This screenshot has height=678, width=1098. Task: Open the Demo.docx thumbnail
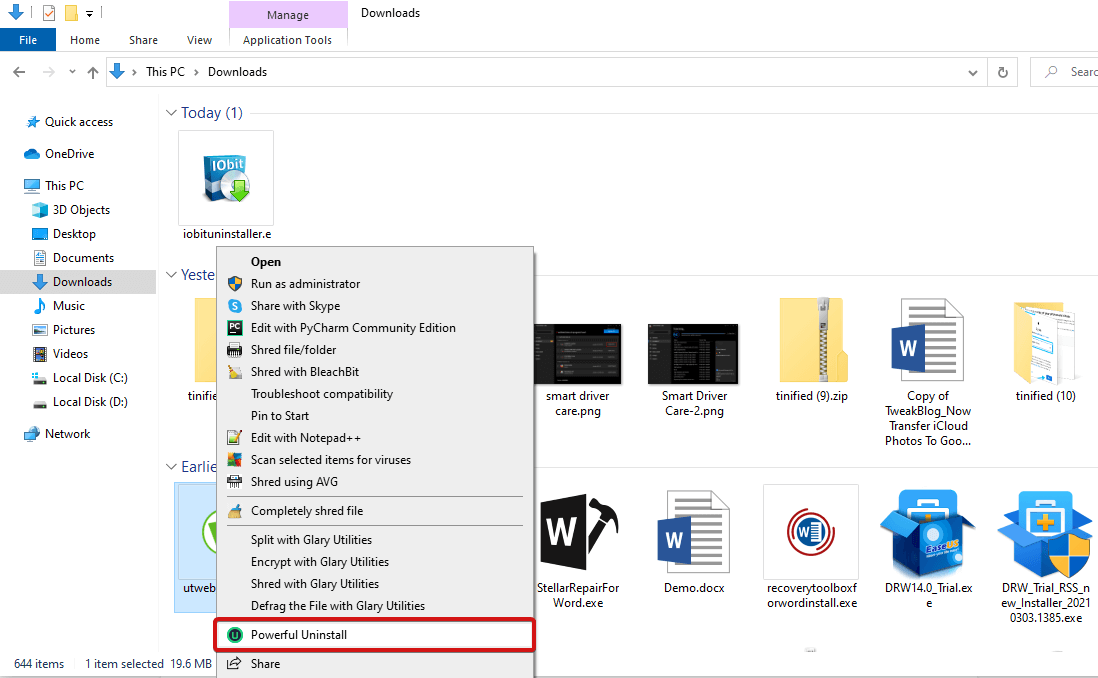click(693, 531)
